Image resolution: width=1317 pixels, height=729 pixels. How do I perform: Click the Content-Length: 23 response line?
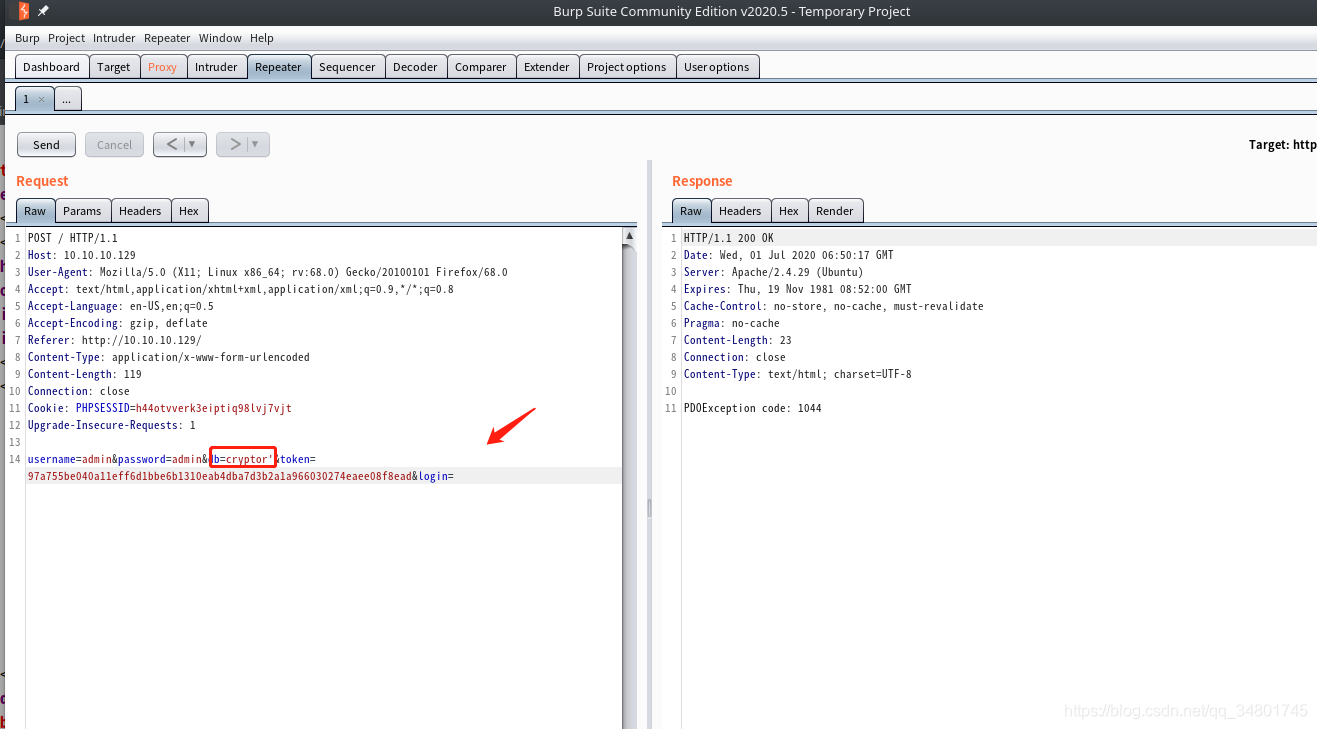click(x=737, y=340)
